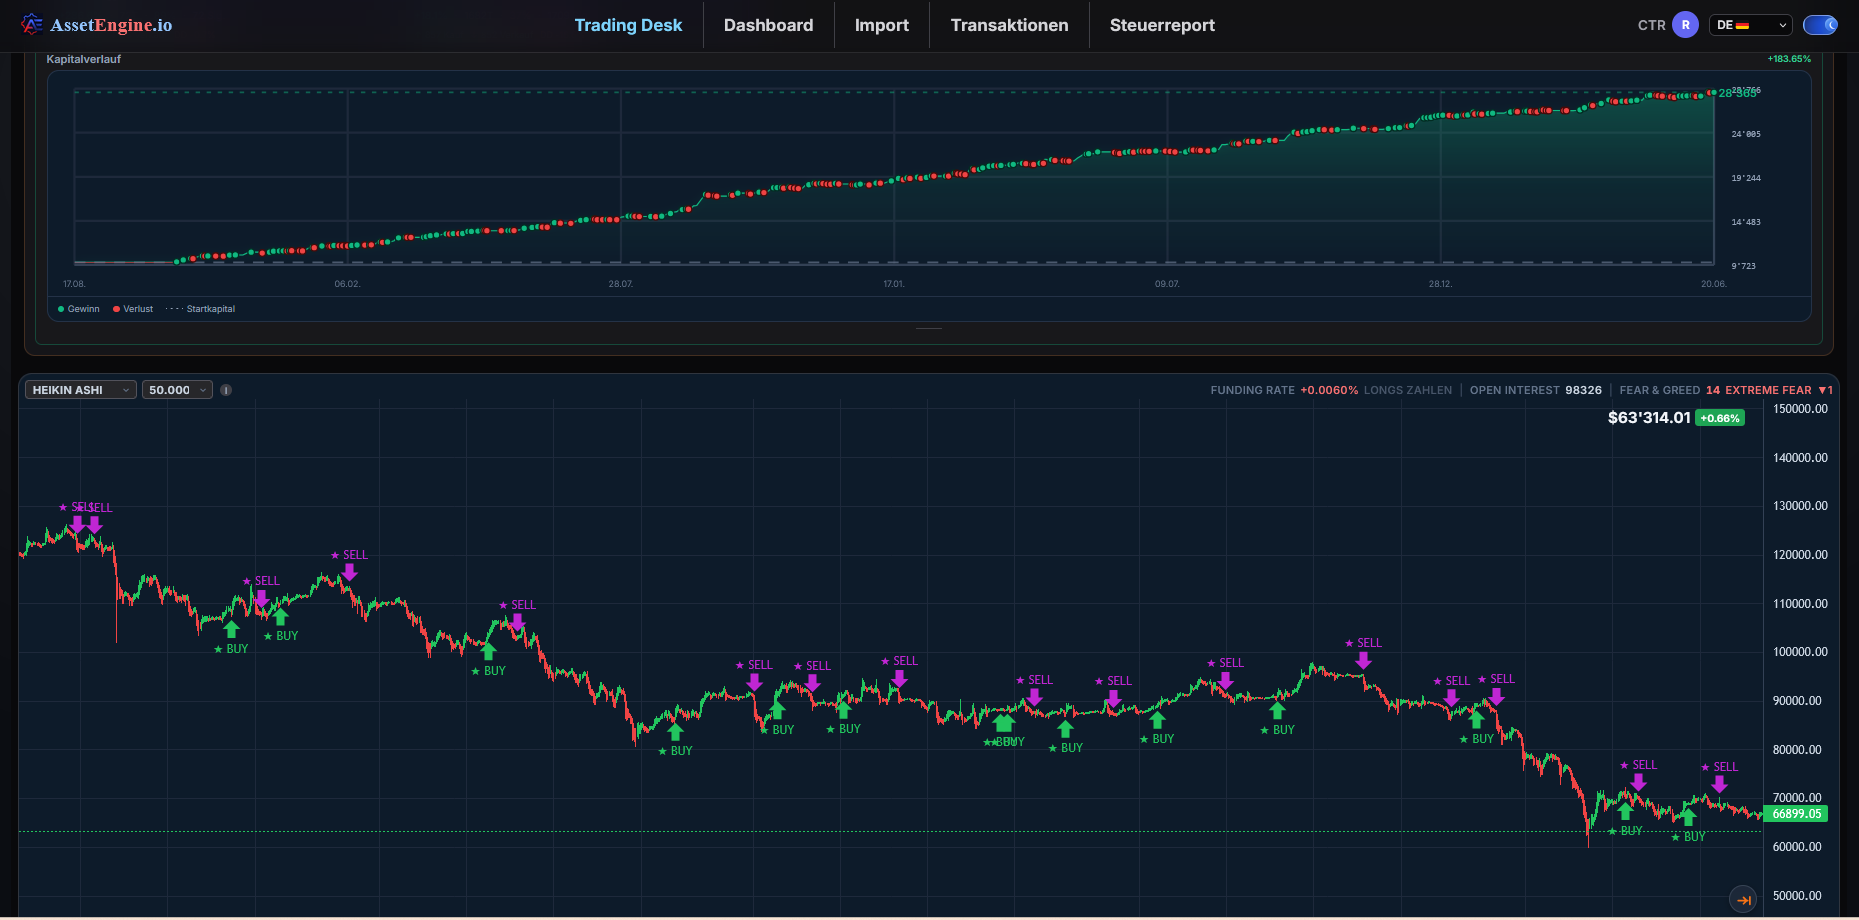Click the $63'314.01 current price
Viewport: 1859px width, 920px height.
coord(1649,418)
